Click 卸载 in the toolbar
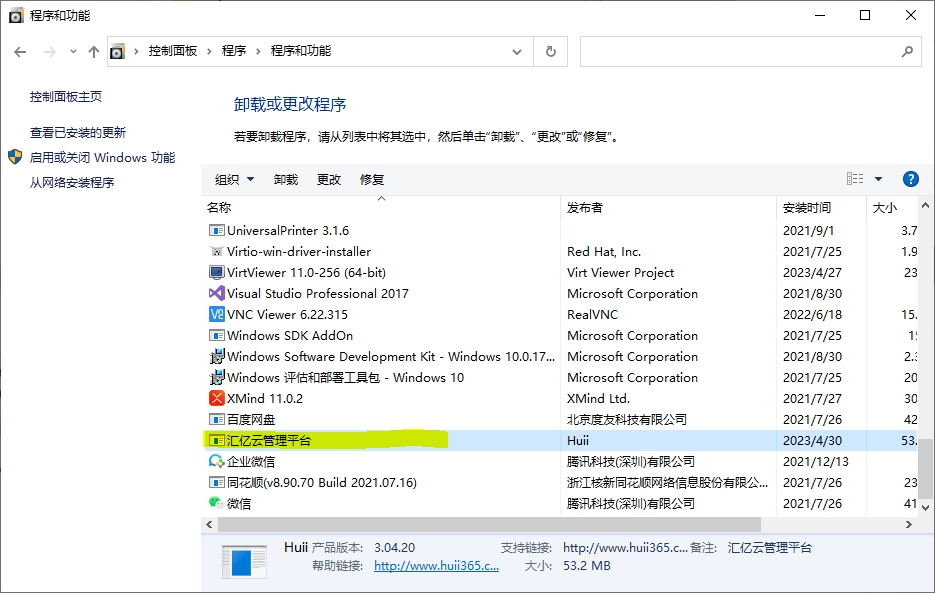Viewport: 935px width, 593px height. pos(285,179)
